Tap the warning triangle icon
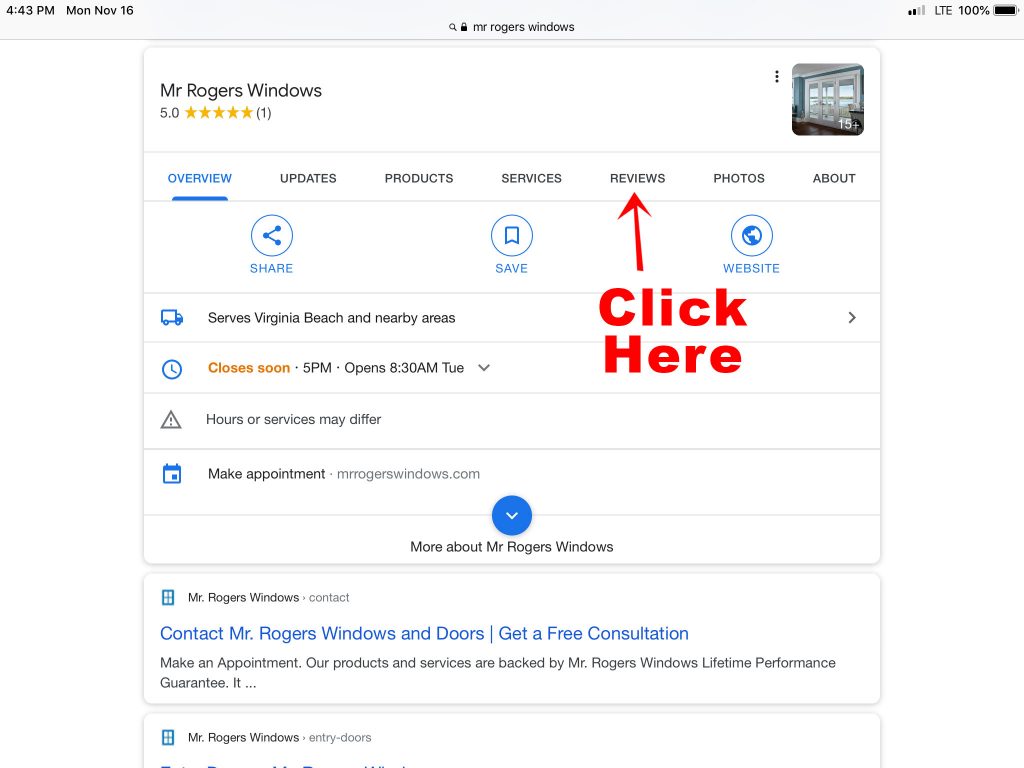This screenshot has height=768, width=1024. click(x=171, y=419)
